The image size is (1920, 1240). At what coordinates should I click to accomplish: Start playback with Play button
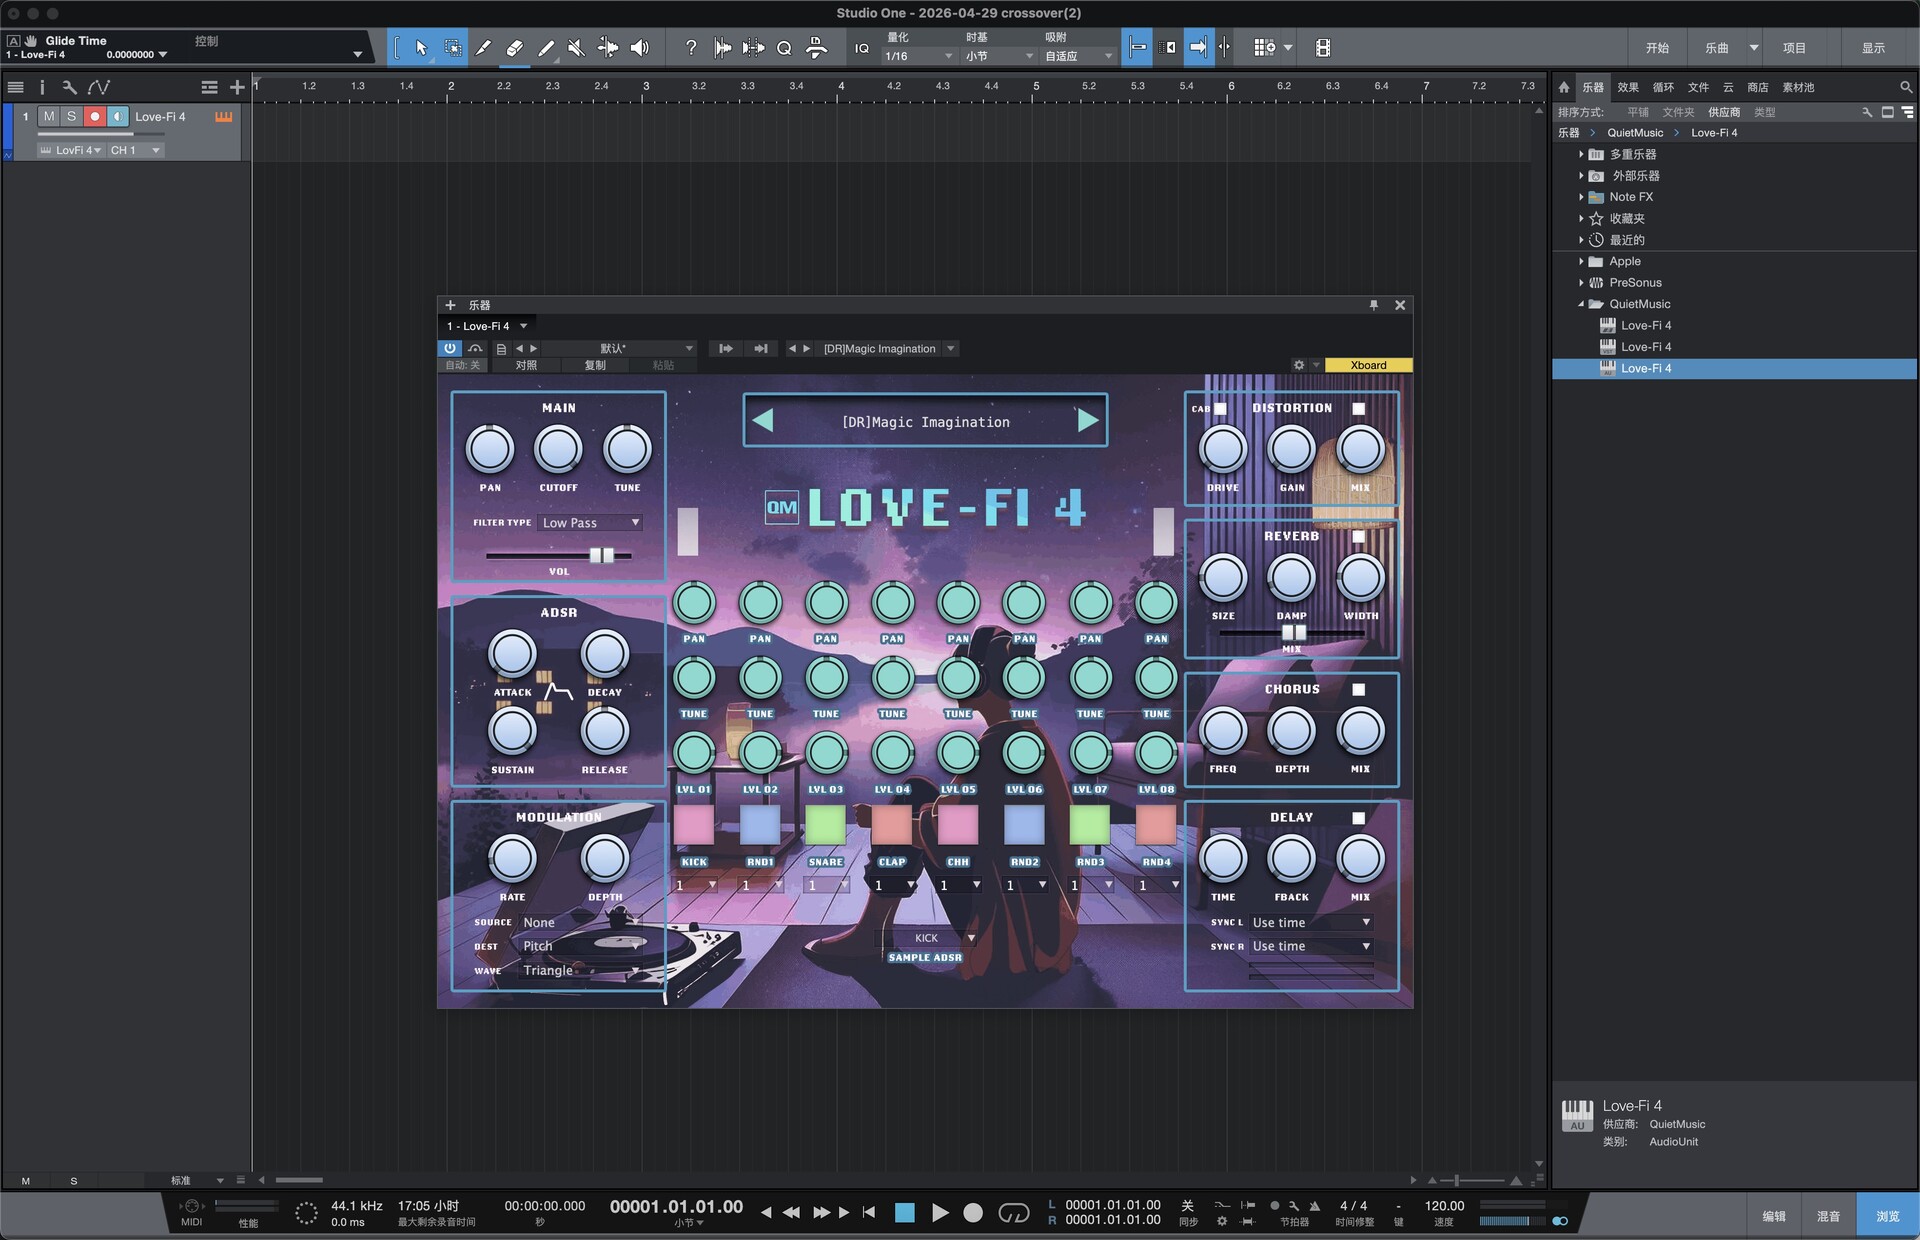940,1212
